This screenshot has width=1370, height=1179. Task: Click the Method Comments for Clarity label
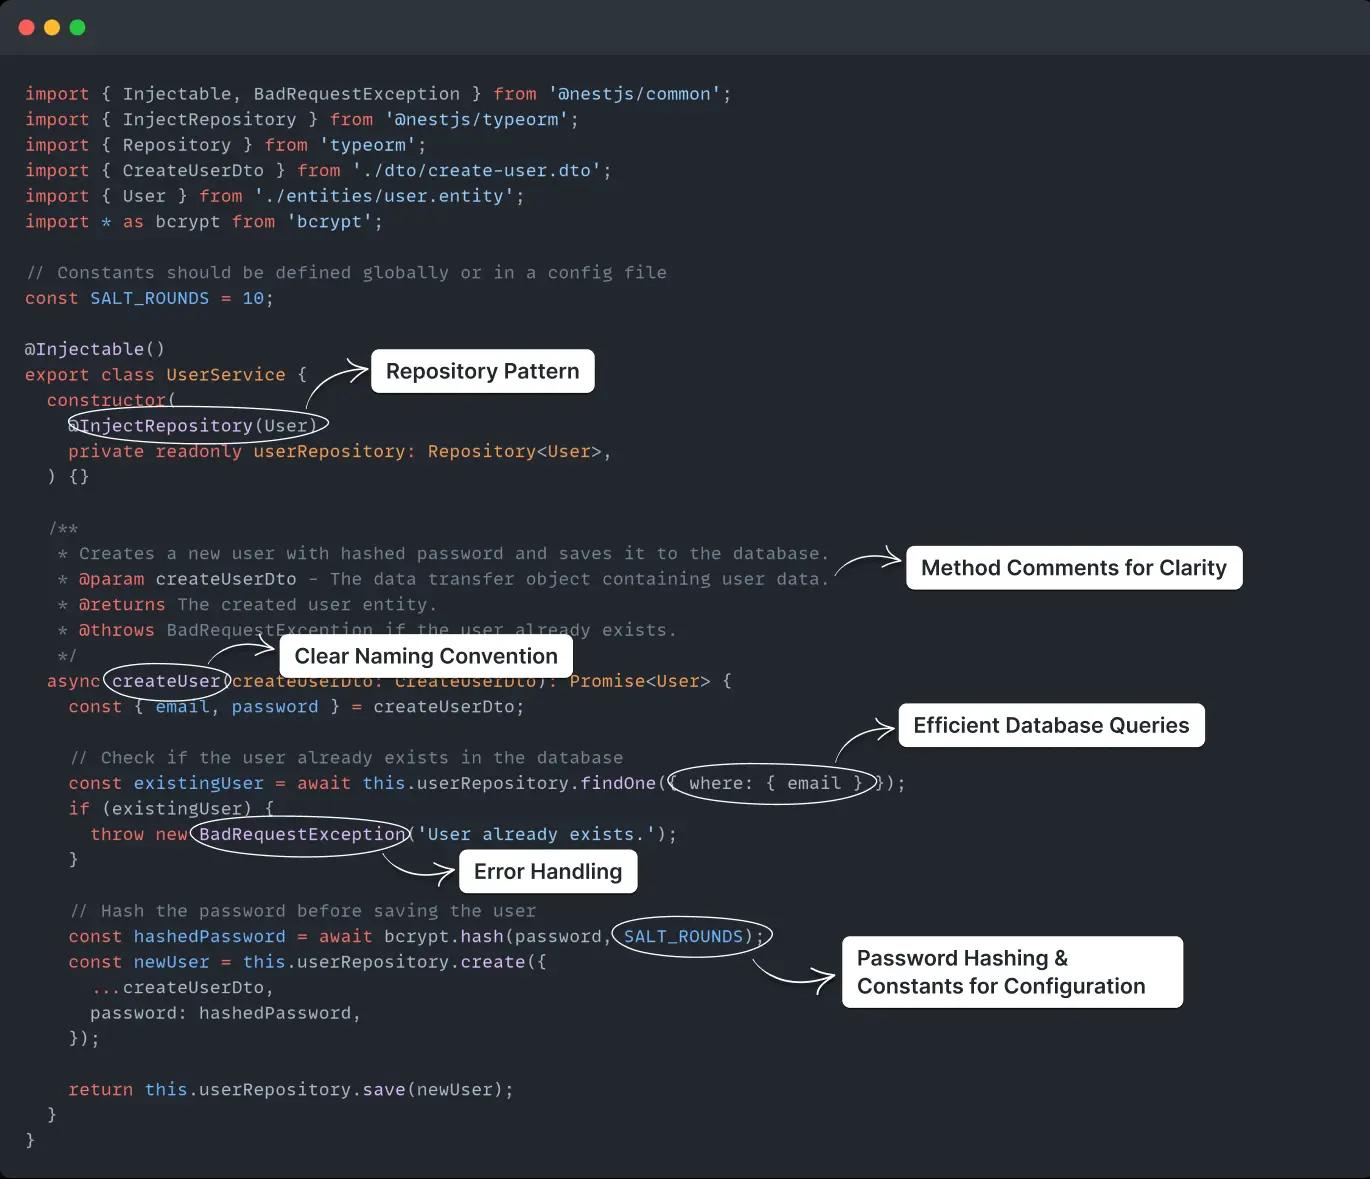coord(1074,567)
